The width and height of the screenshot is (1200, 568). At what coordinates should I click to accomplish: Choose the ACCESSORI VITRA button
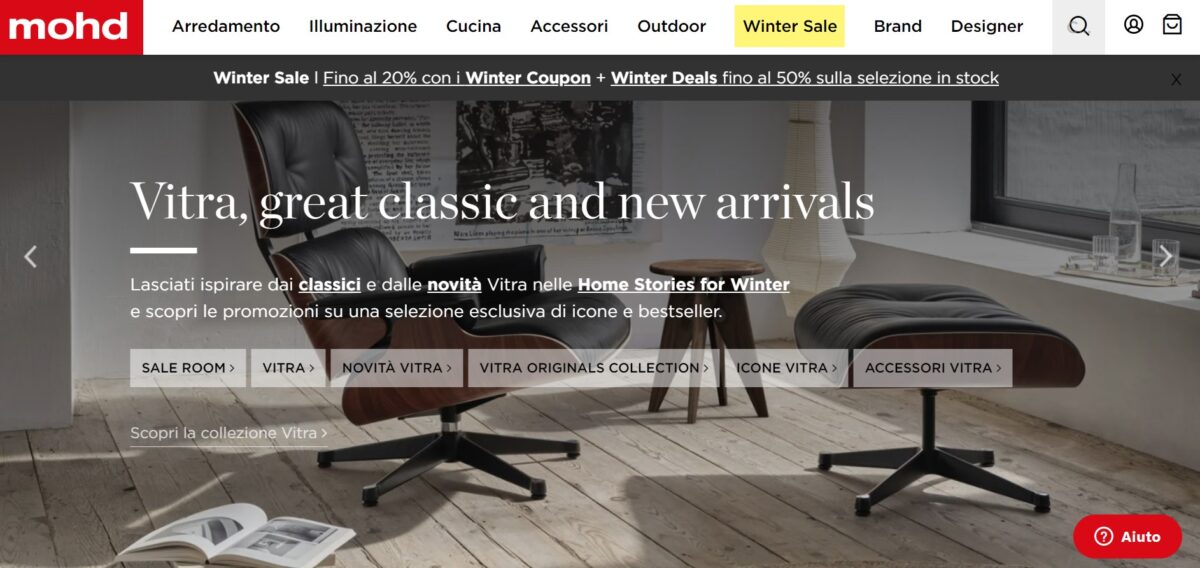tap(933, 368)
